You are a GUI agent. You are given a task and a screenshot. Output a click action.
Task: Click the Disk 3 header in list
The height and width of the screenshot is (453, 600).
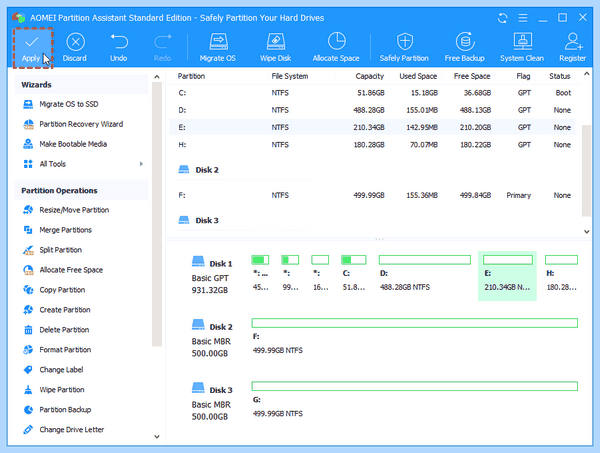pyautogui.click(x=199, y=220)
